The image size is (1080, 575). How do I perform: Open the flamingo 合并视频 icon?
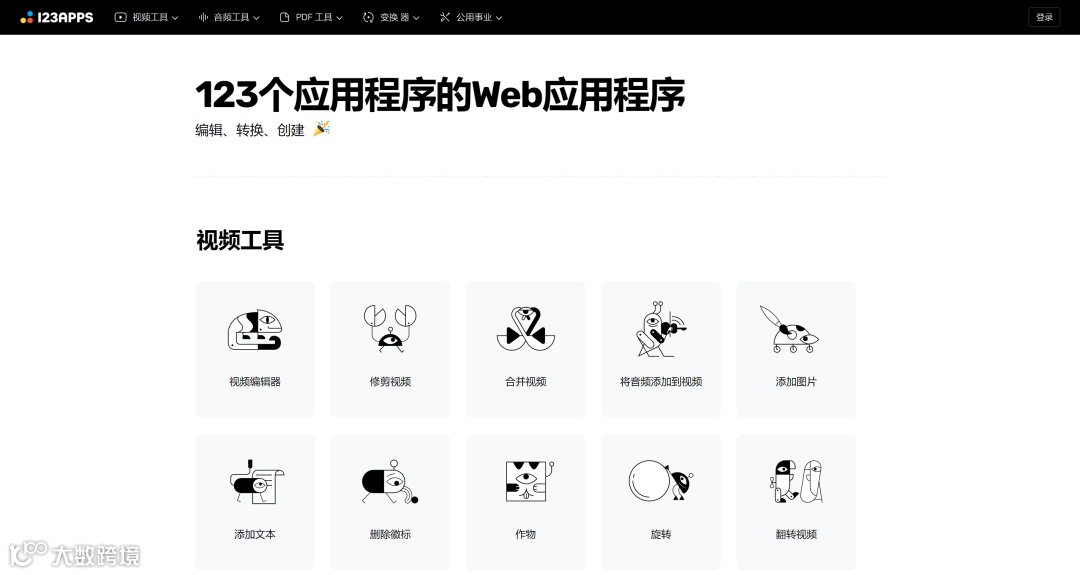click(526, 329)
